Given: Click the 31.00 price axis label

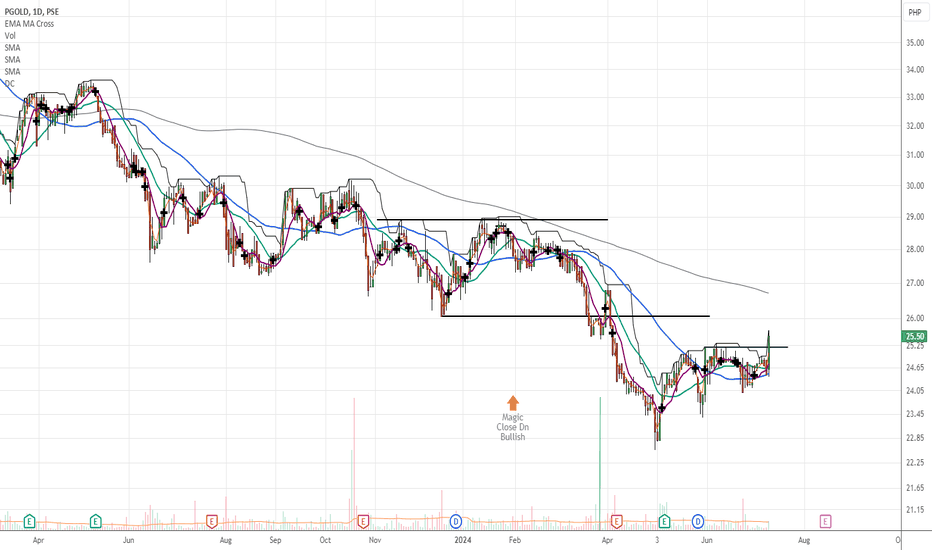Looking at the screenshot, I should point(915,155).
